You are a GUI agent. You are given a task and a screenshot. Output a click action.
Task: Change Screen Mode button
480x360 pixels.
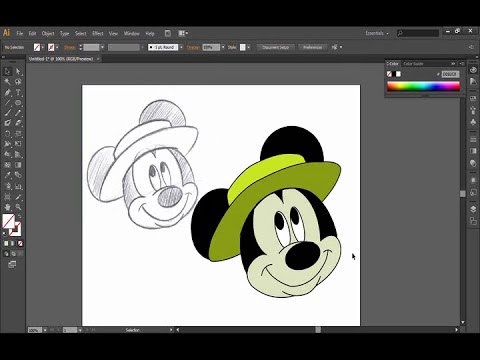[x=12, y=265]
